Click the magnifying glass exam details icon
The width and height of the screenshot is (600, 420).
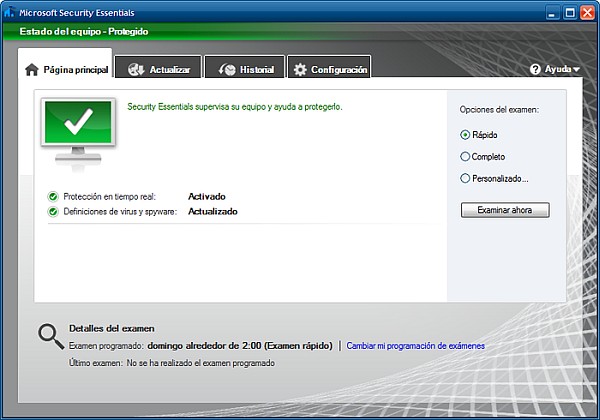point(51,337)
